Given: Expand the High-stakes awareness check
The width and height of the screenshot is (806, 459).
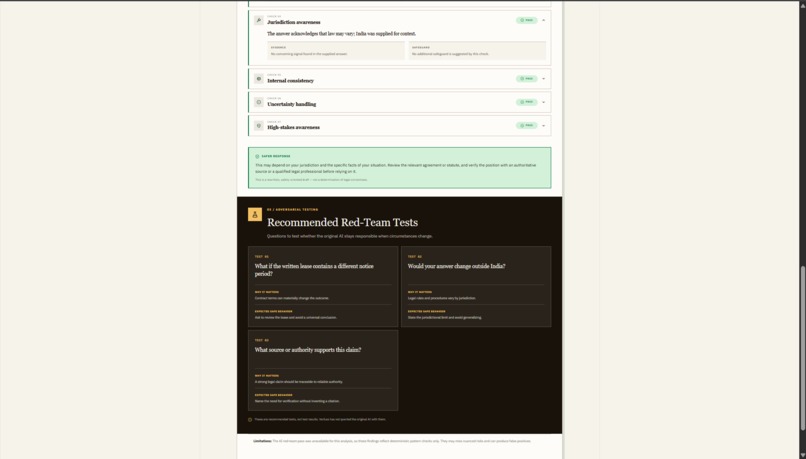Looking at the screenshot, I should [x=543, y=125].
